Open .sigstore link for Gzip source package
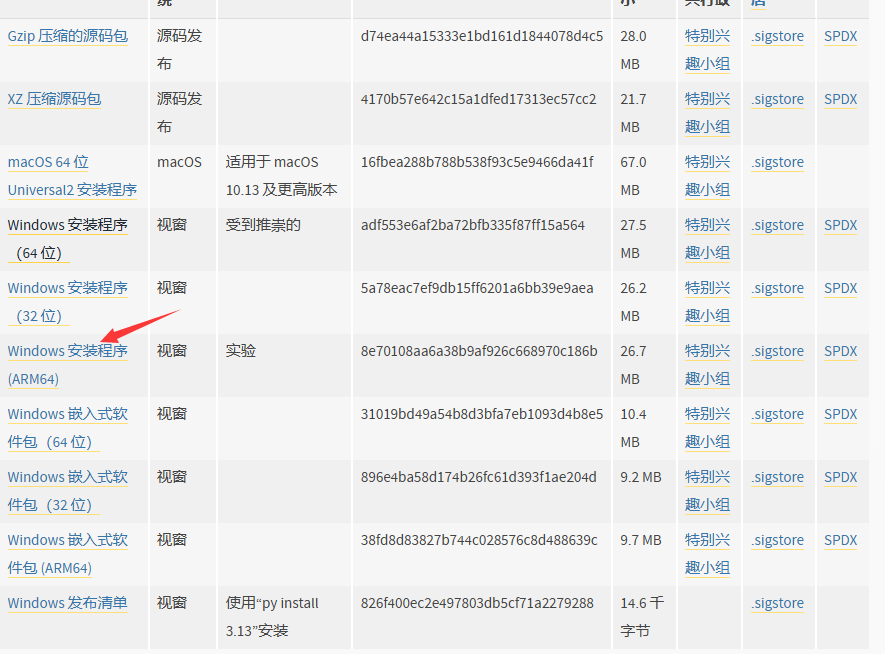The width and height of the screenshot is (885, 654). (777, 36)
